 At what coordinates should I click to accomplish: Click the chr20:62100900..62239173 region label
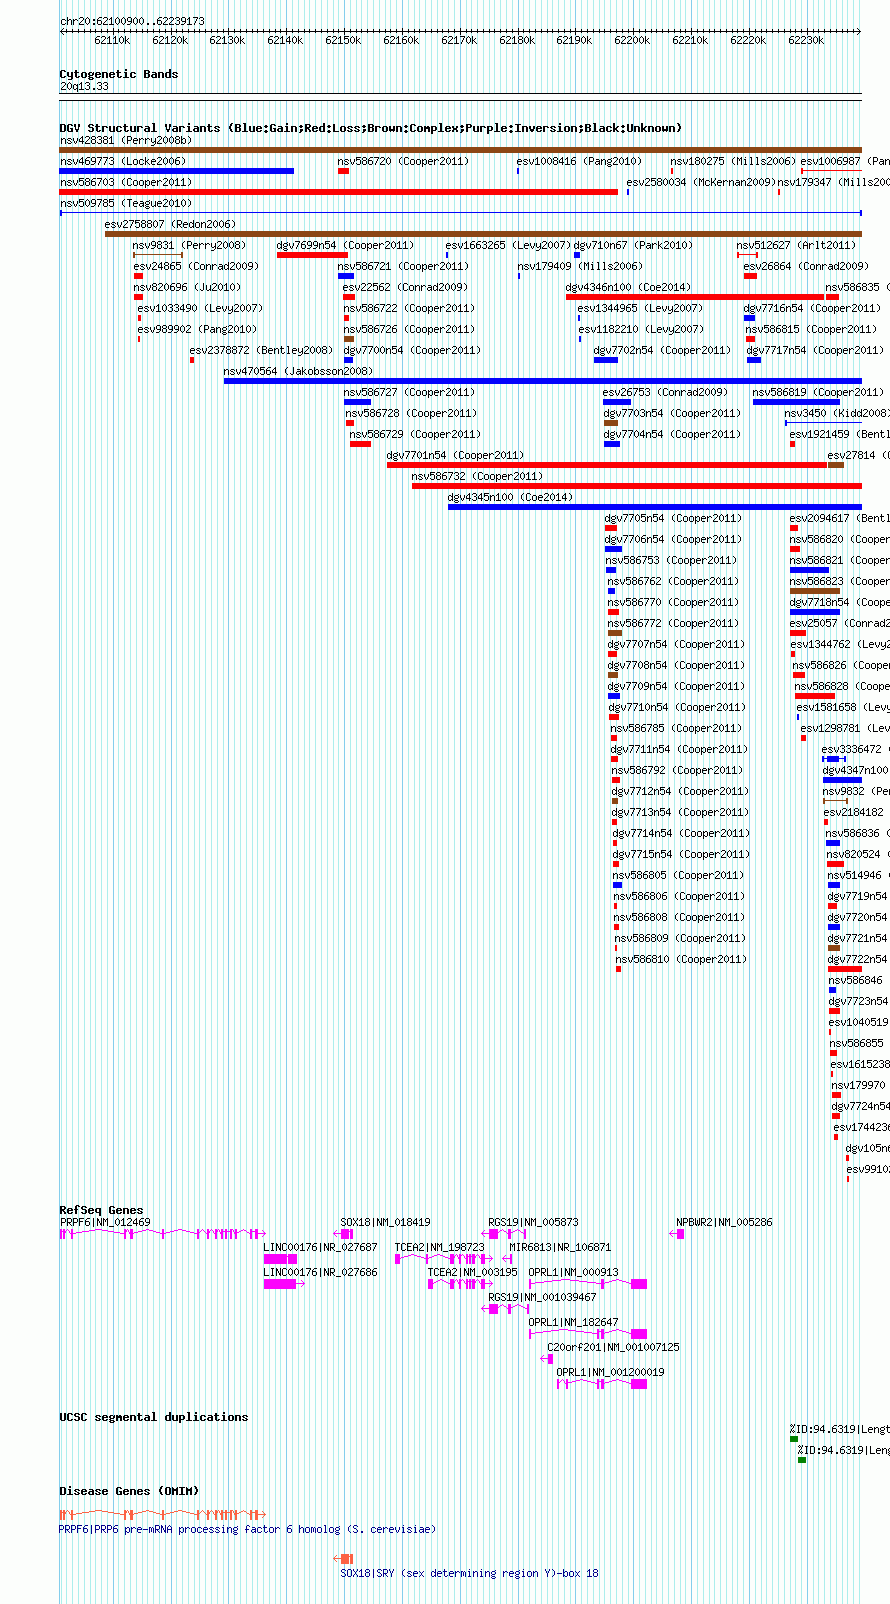132,21
